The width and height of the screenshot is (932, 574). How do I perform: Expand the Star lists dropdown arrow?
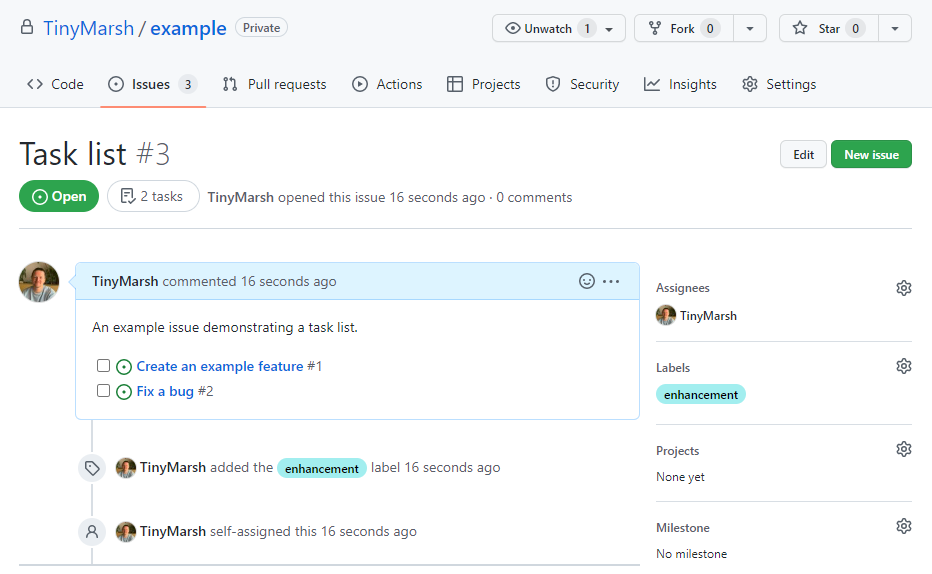pyautogui.click(x=895, y=29)
